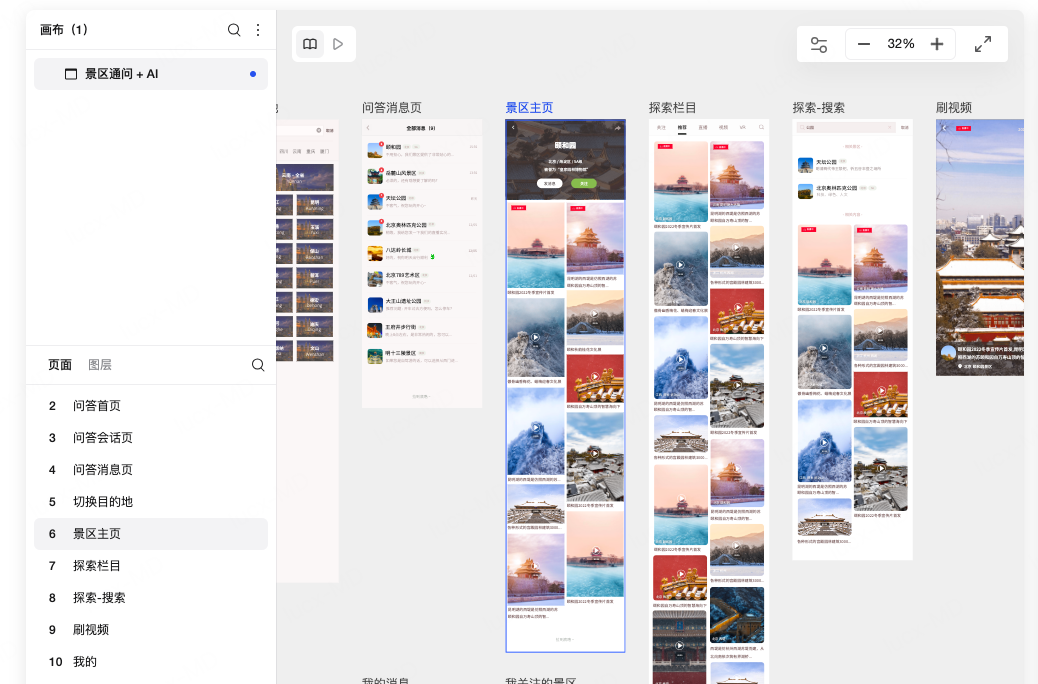
Task: Click 北京奥林匹克公园 row in 问答消息页
Action: (x=422, y=228)
